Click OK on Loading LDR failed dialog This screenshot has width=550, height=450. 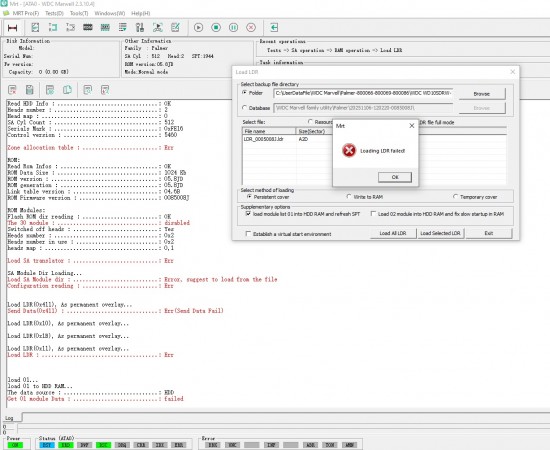395,177
